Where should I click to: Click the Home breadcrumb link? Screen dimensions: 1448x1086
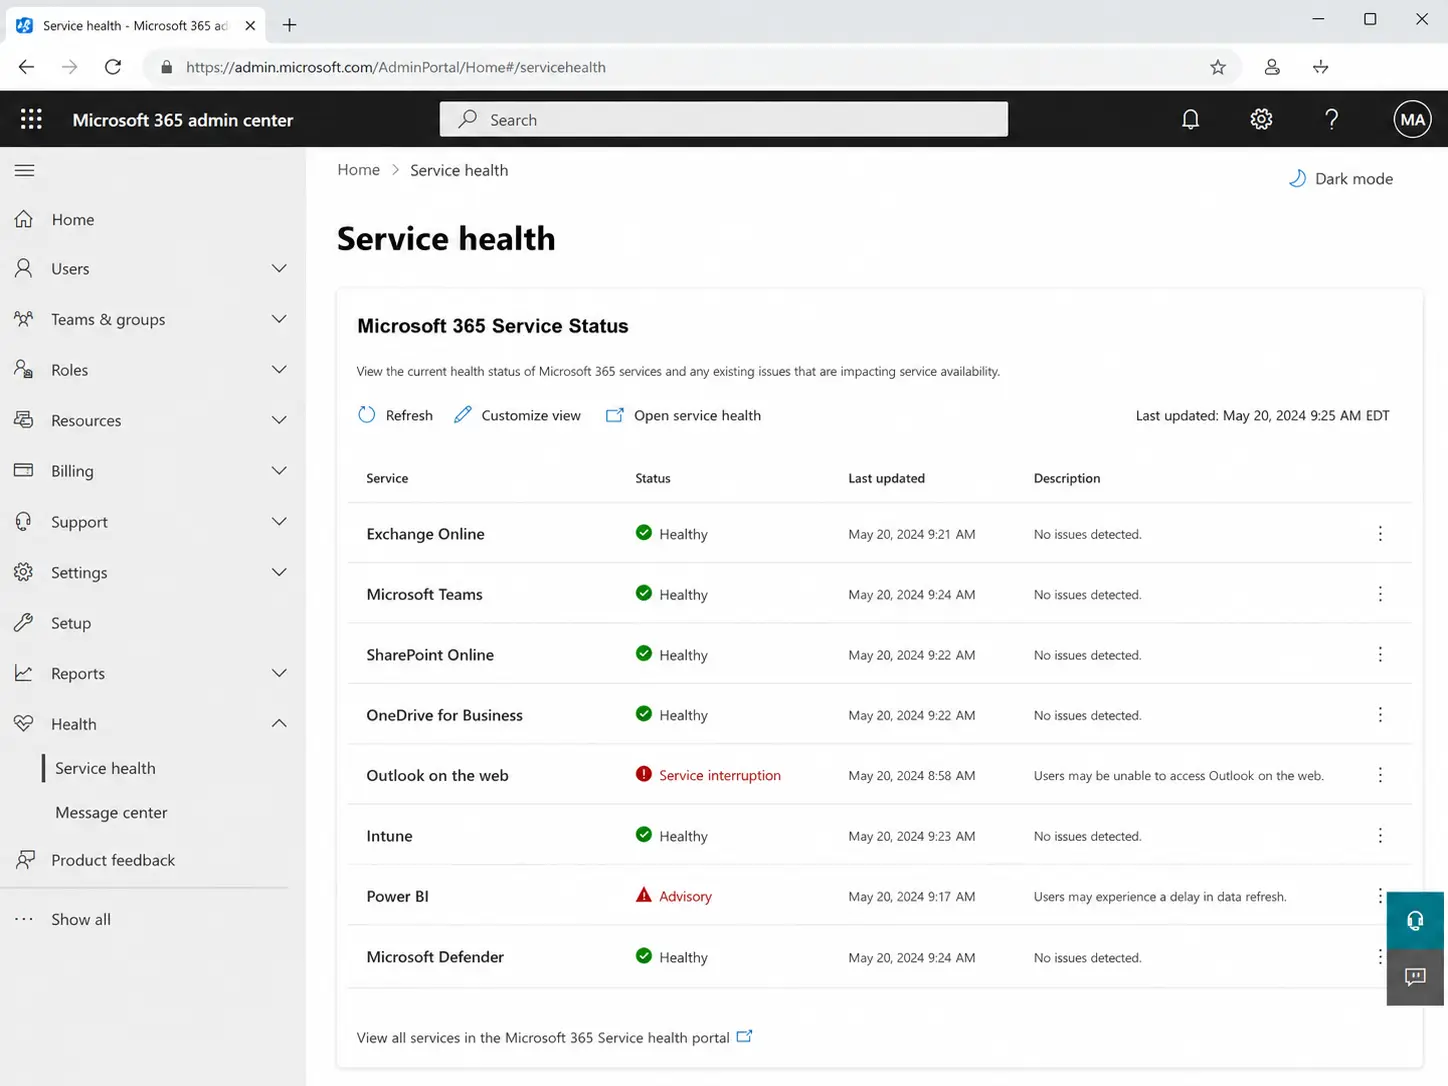click(358, 170)
